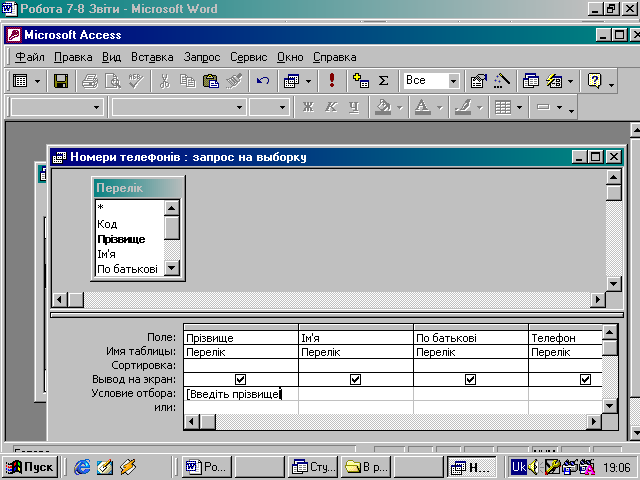Click the New Object icon
Image resolution: width=640 pixels, height=480 pixels.
pyautogui.click(x=554, y=80)
